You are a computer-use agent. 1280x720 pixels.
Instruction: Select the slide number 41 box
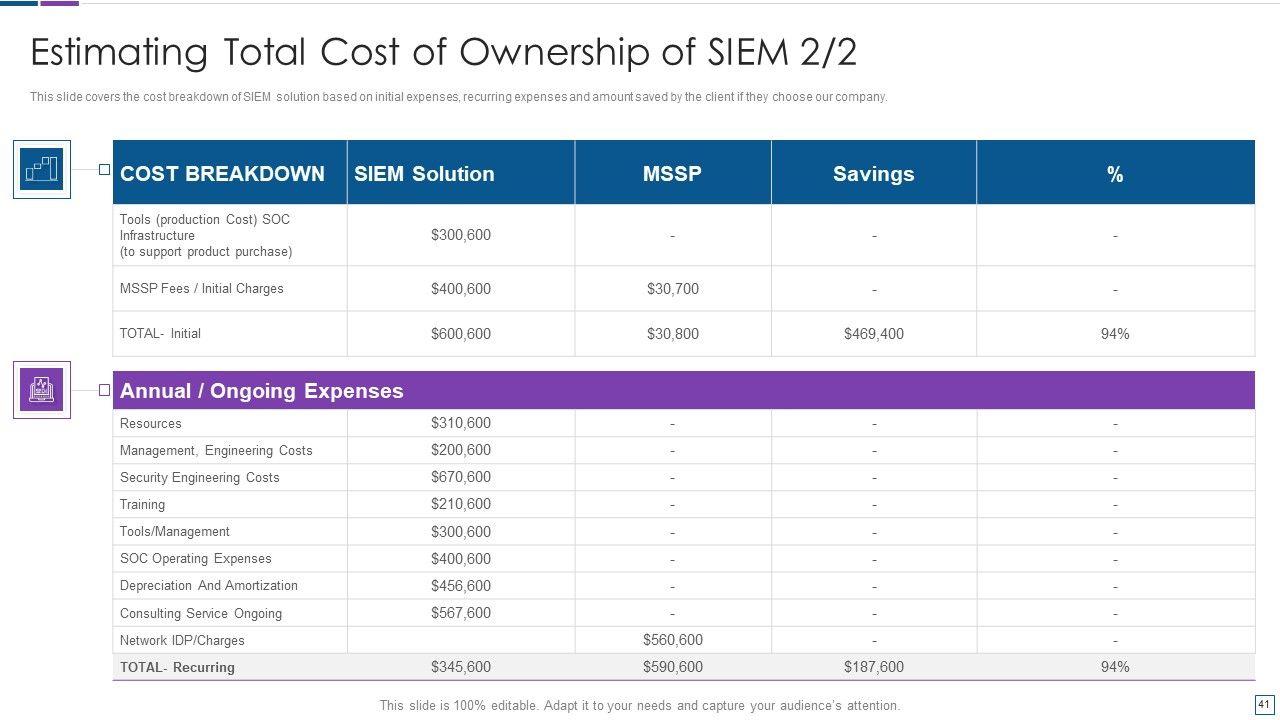click(x=1263, y=704)
